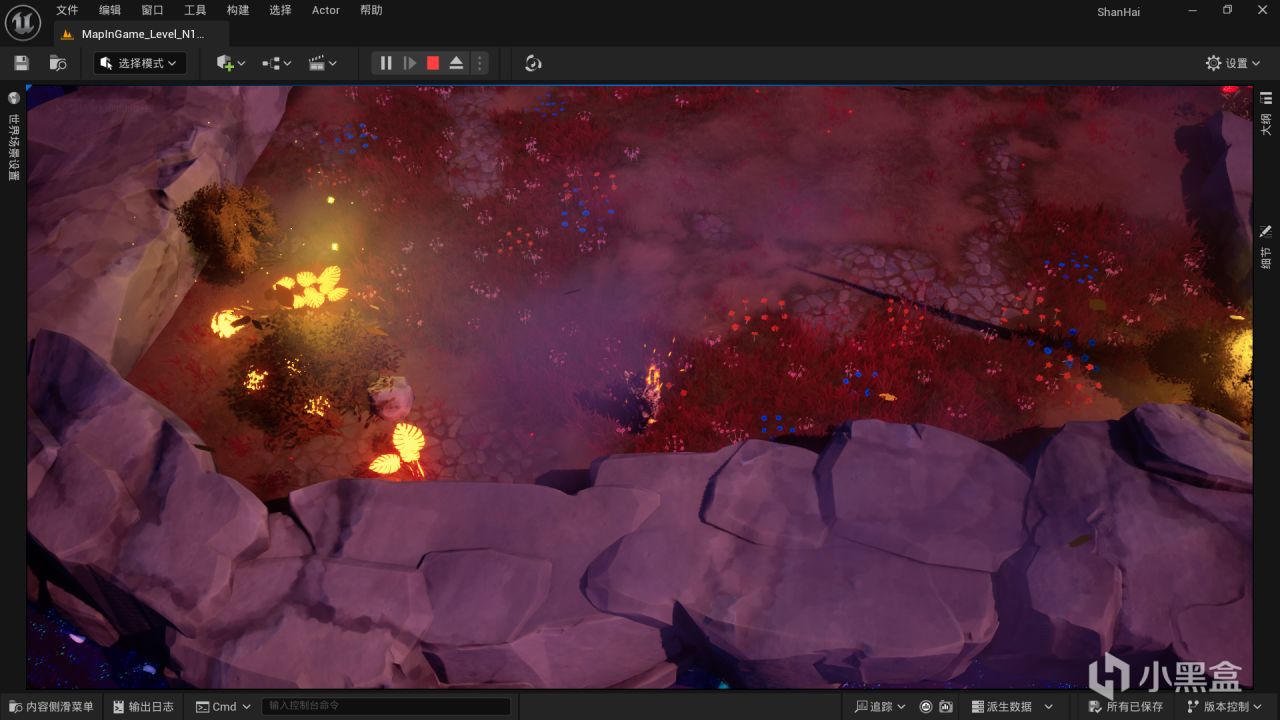The height and width of the screenshot is (720, 1280).
Task: Open play options three-dot menu
Action: point(479,63)
